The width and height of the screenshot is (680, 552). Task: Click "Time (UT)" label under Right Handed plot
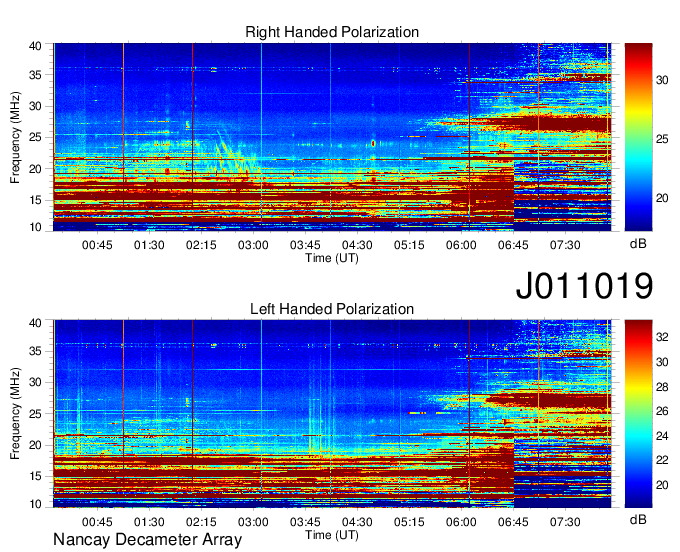point(332,258)
